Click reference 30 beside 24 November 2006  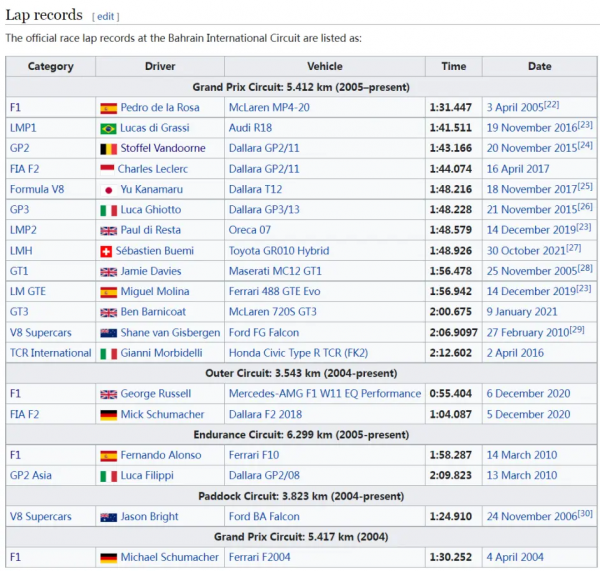point(585,514)
